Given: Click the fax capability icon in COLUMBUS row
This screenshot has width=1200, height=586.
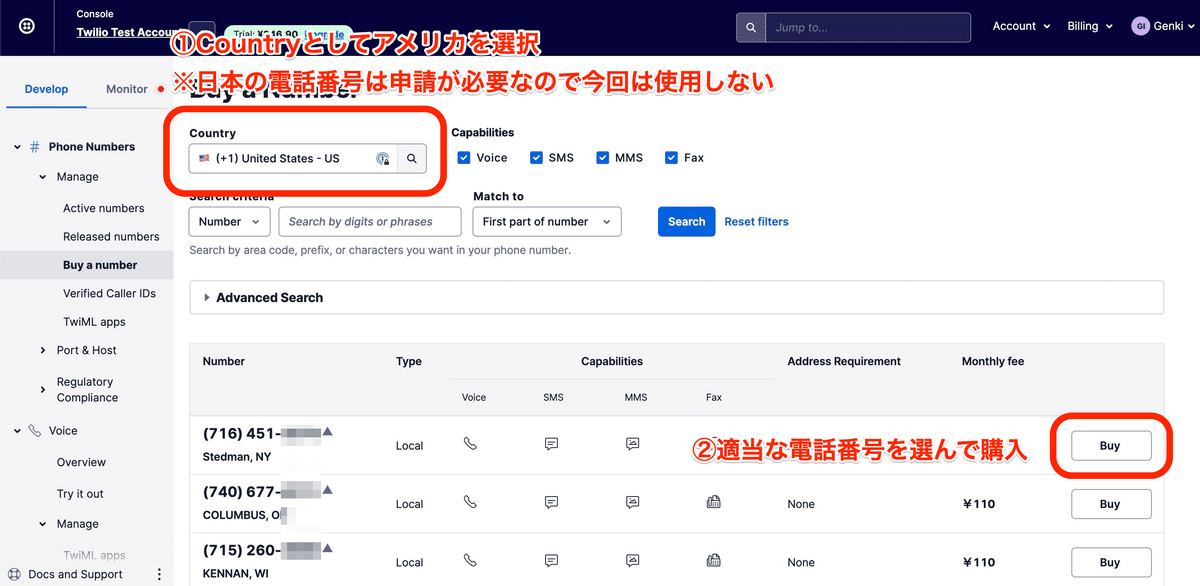Looking at the screenshot, I should pyautogui.click(x=713, y=502).
